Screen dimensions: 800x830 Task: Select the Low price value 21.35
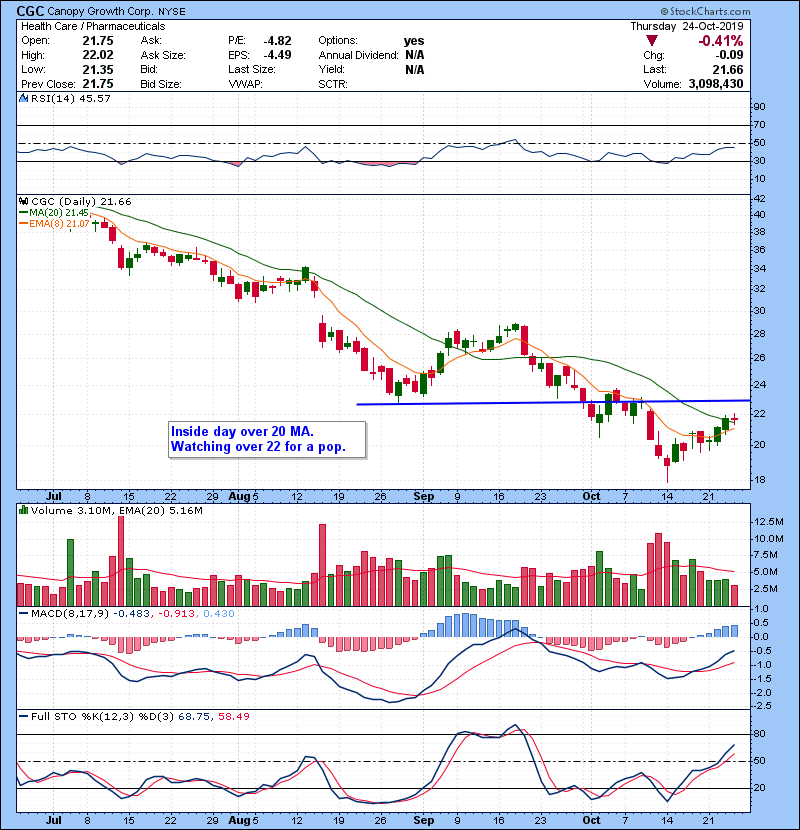pos(98,69)
